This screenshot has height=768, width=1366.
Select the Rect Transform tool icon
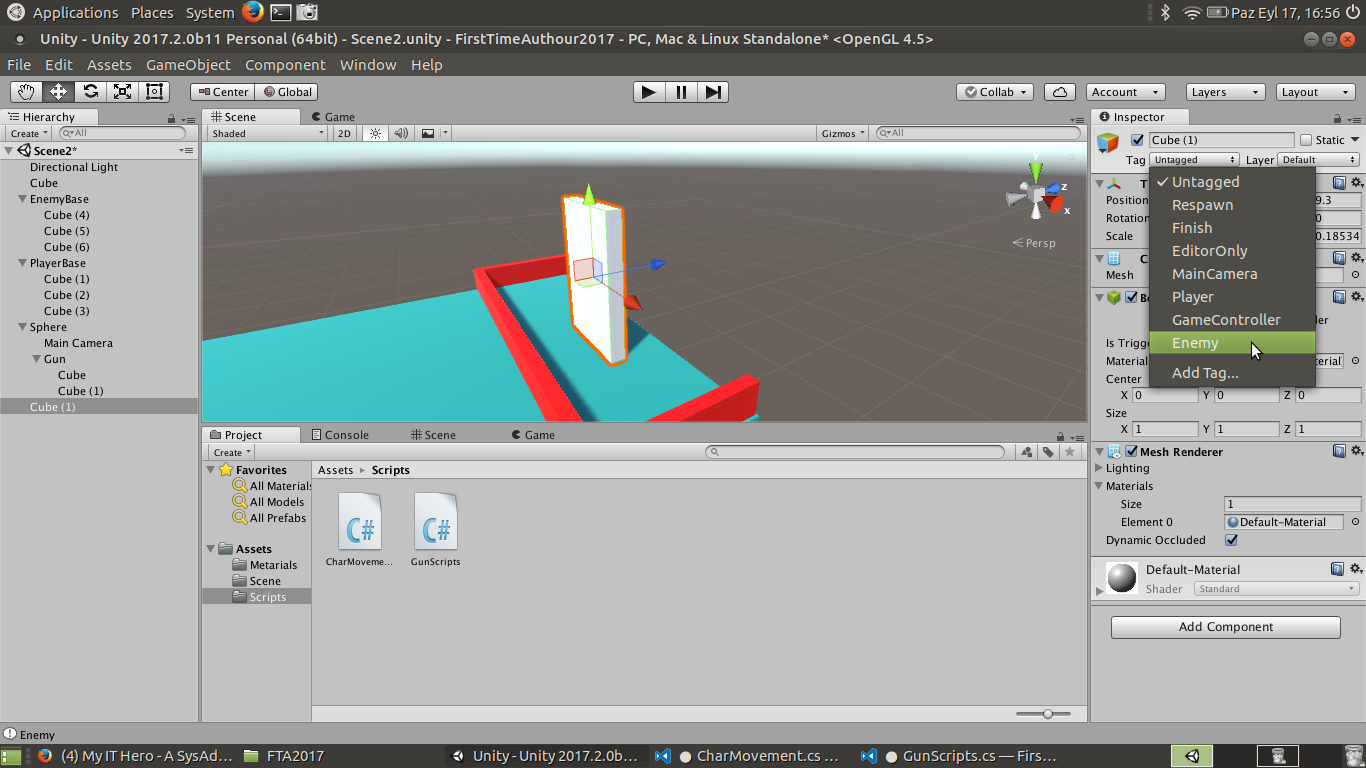(x=154, y=92)
